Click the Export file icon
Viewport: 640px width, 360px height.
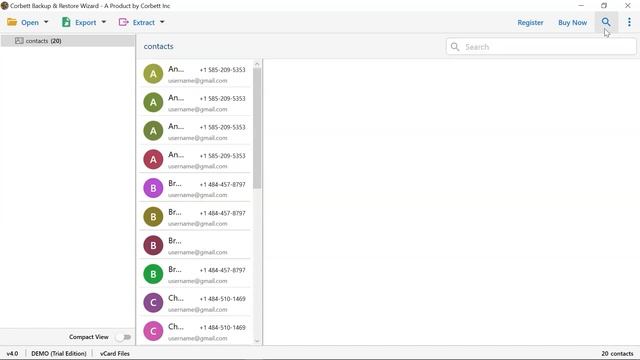pyautogui.click(x=66, y=22)
